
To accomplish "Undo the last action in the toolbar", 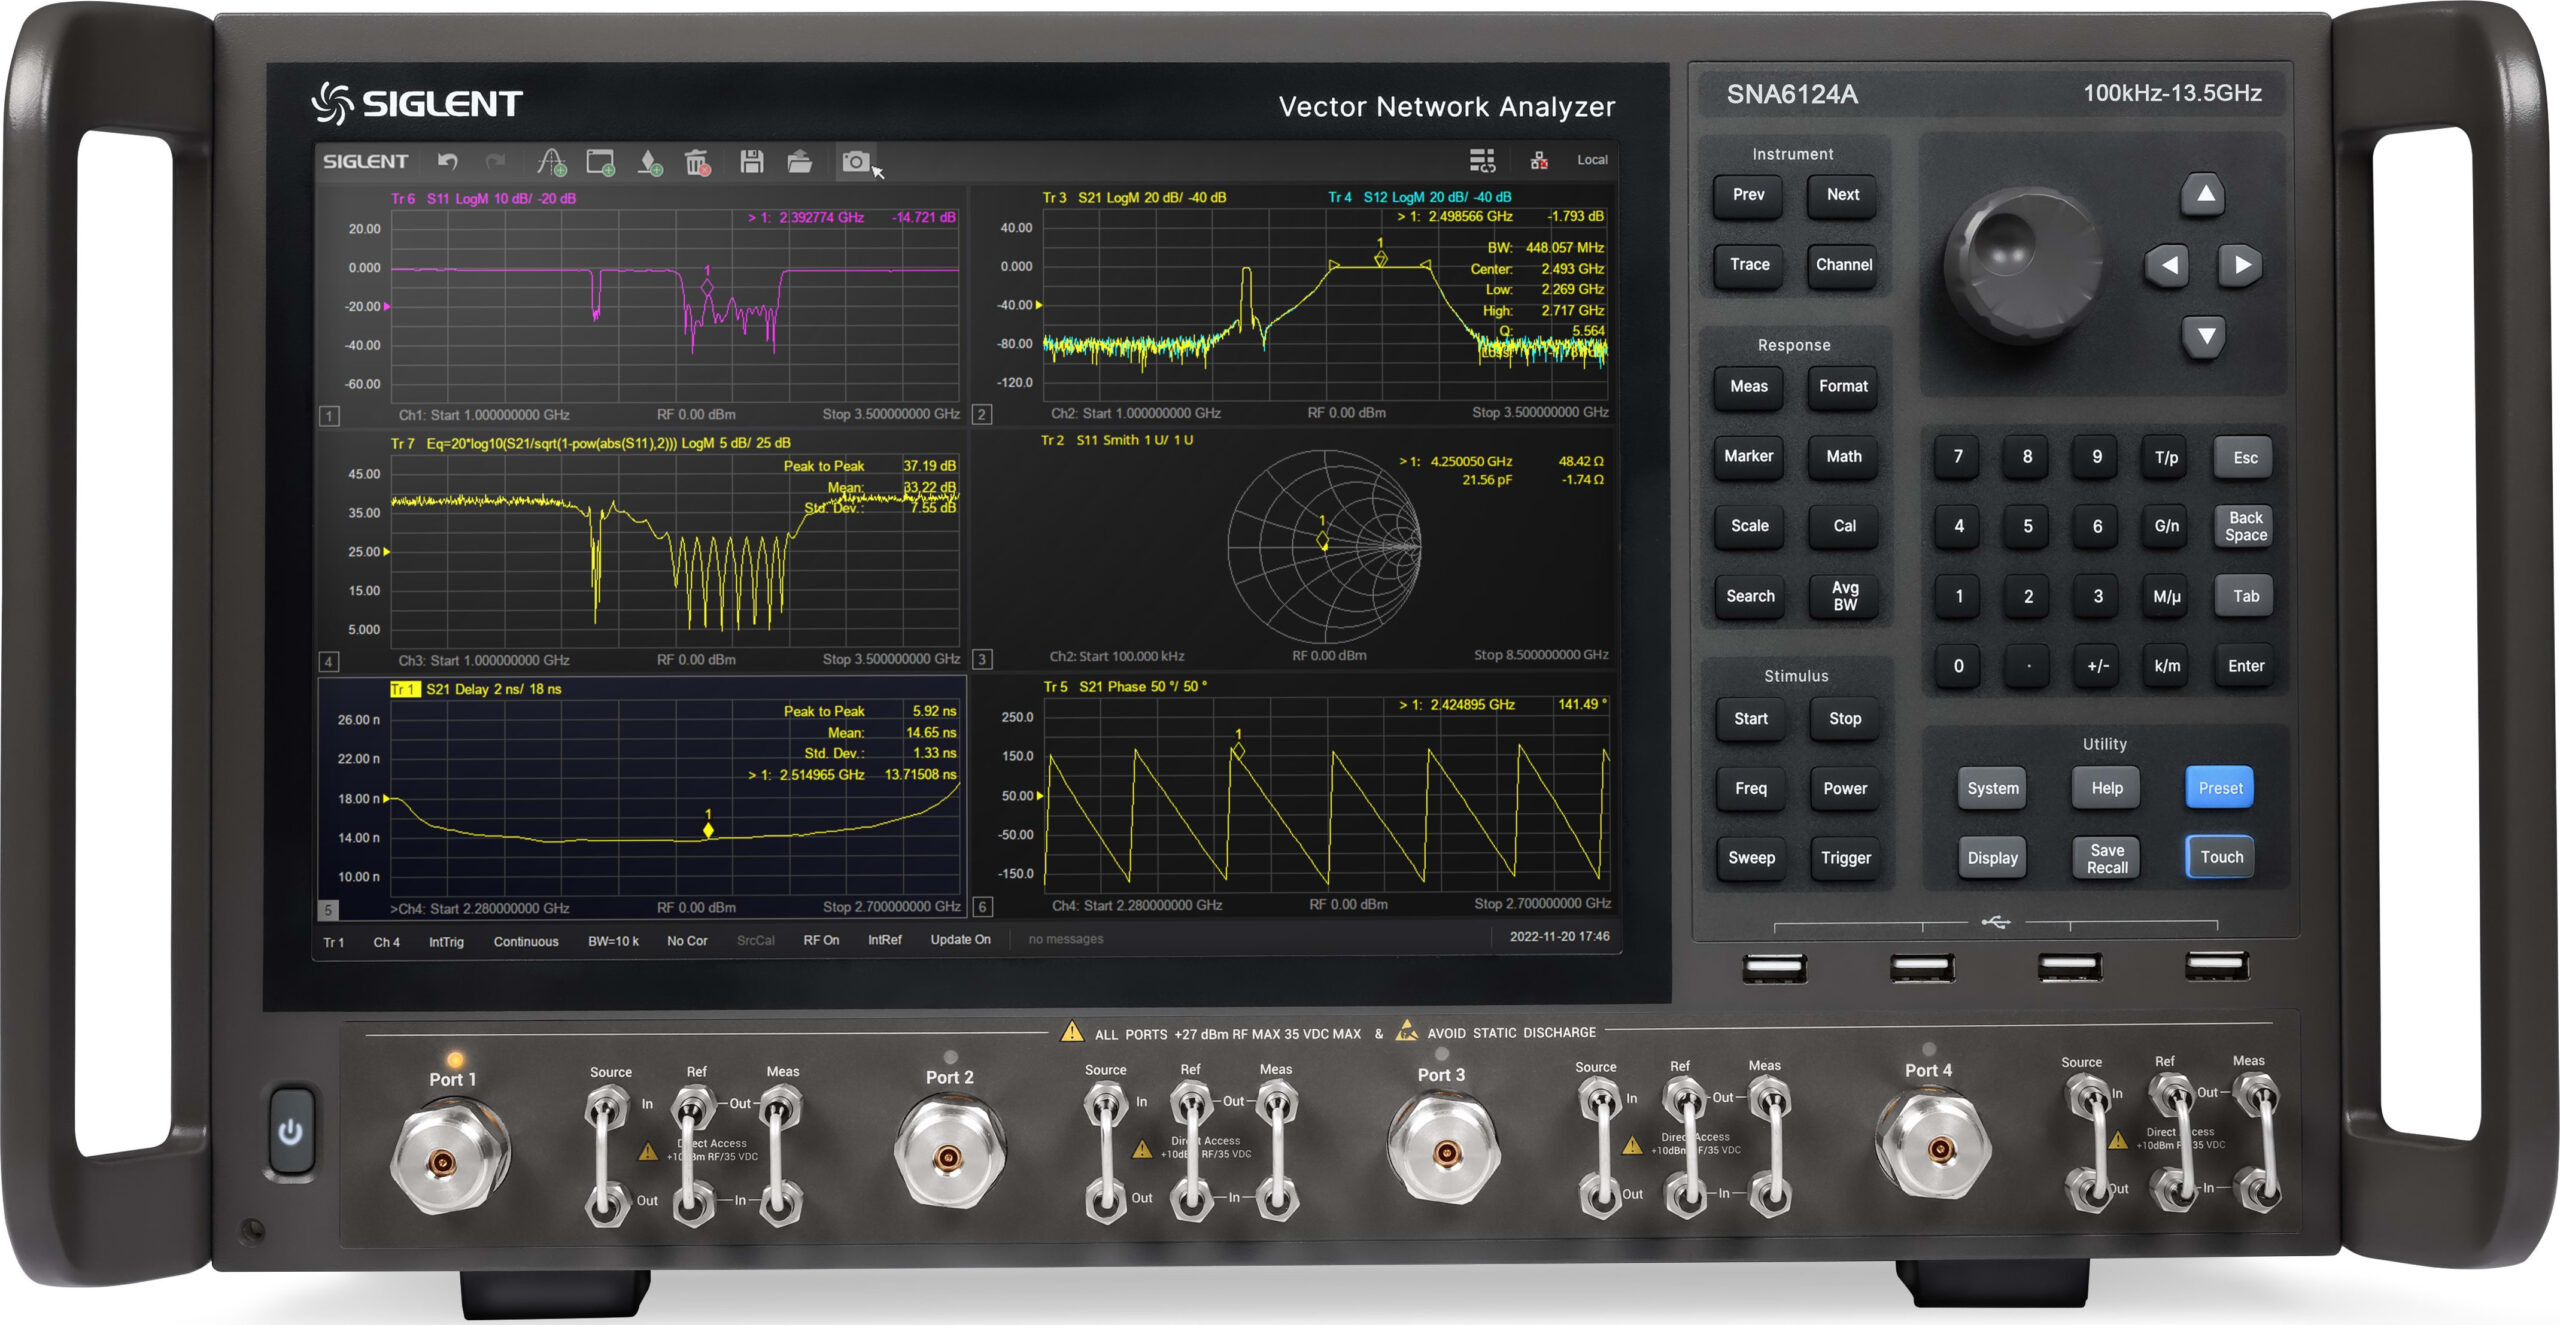I will tap(447, 161).
